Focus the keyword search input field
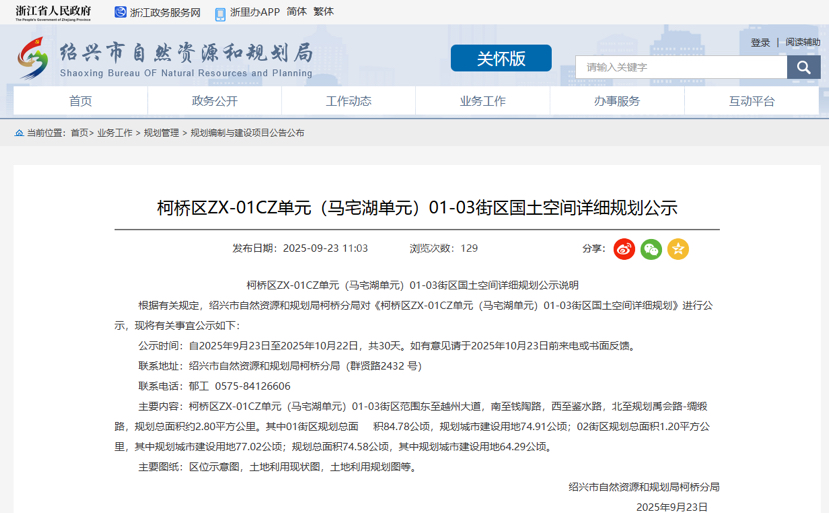Screen dimensions: 829x513 [680, 67]
